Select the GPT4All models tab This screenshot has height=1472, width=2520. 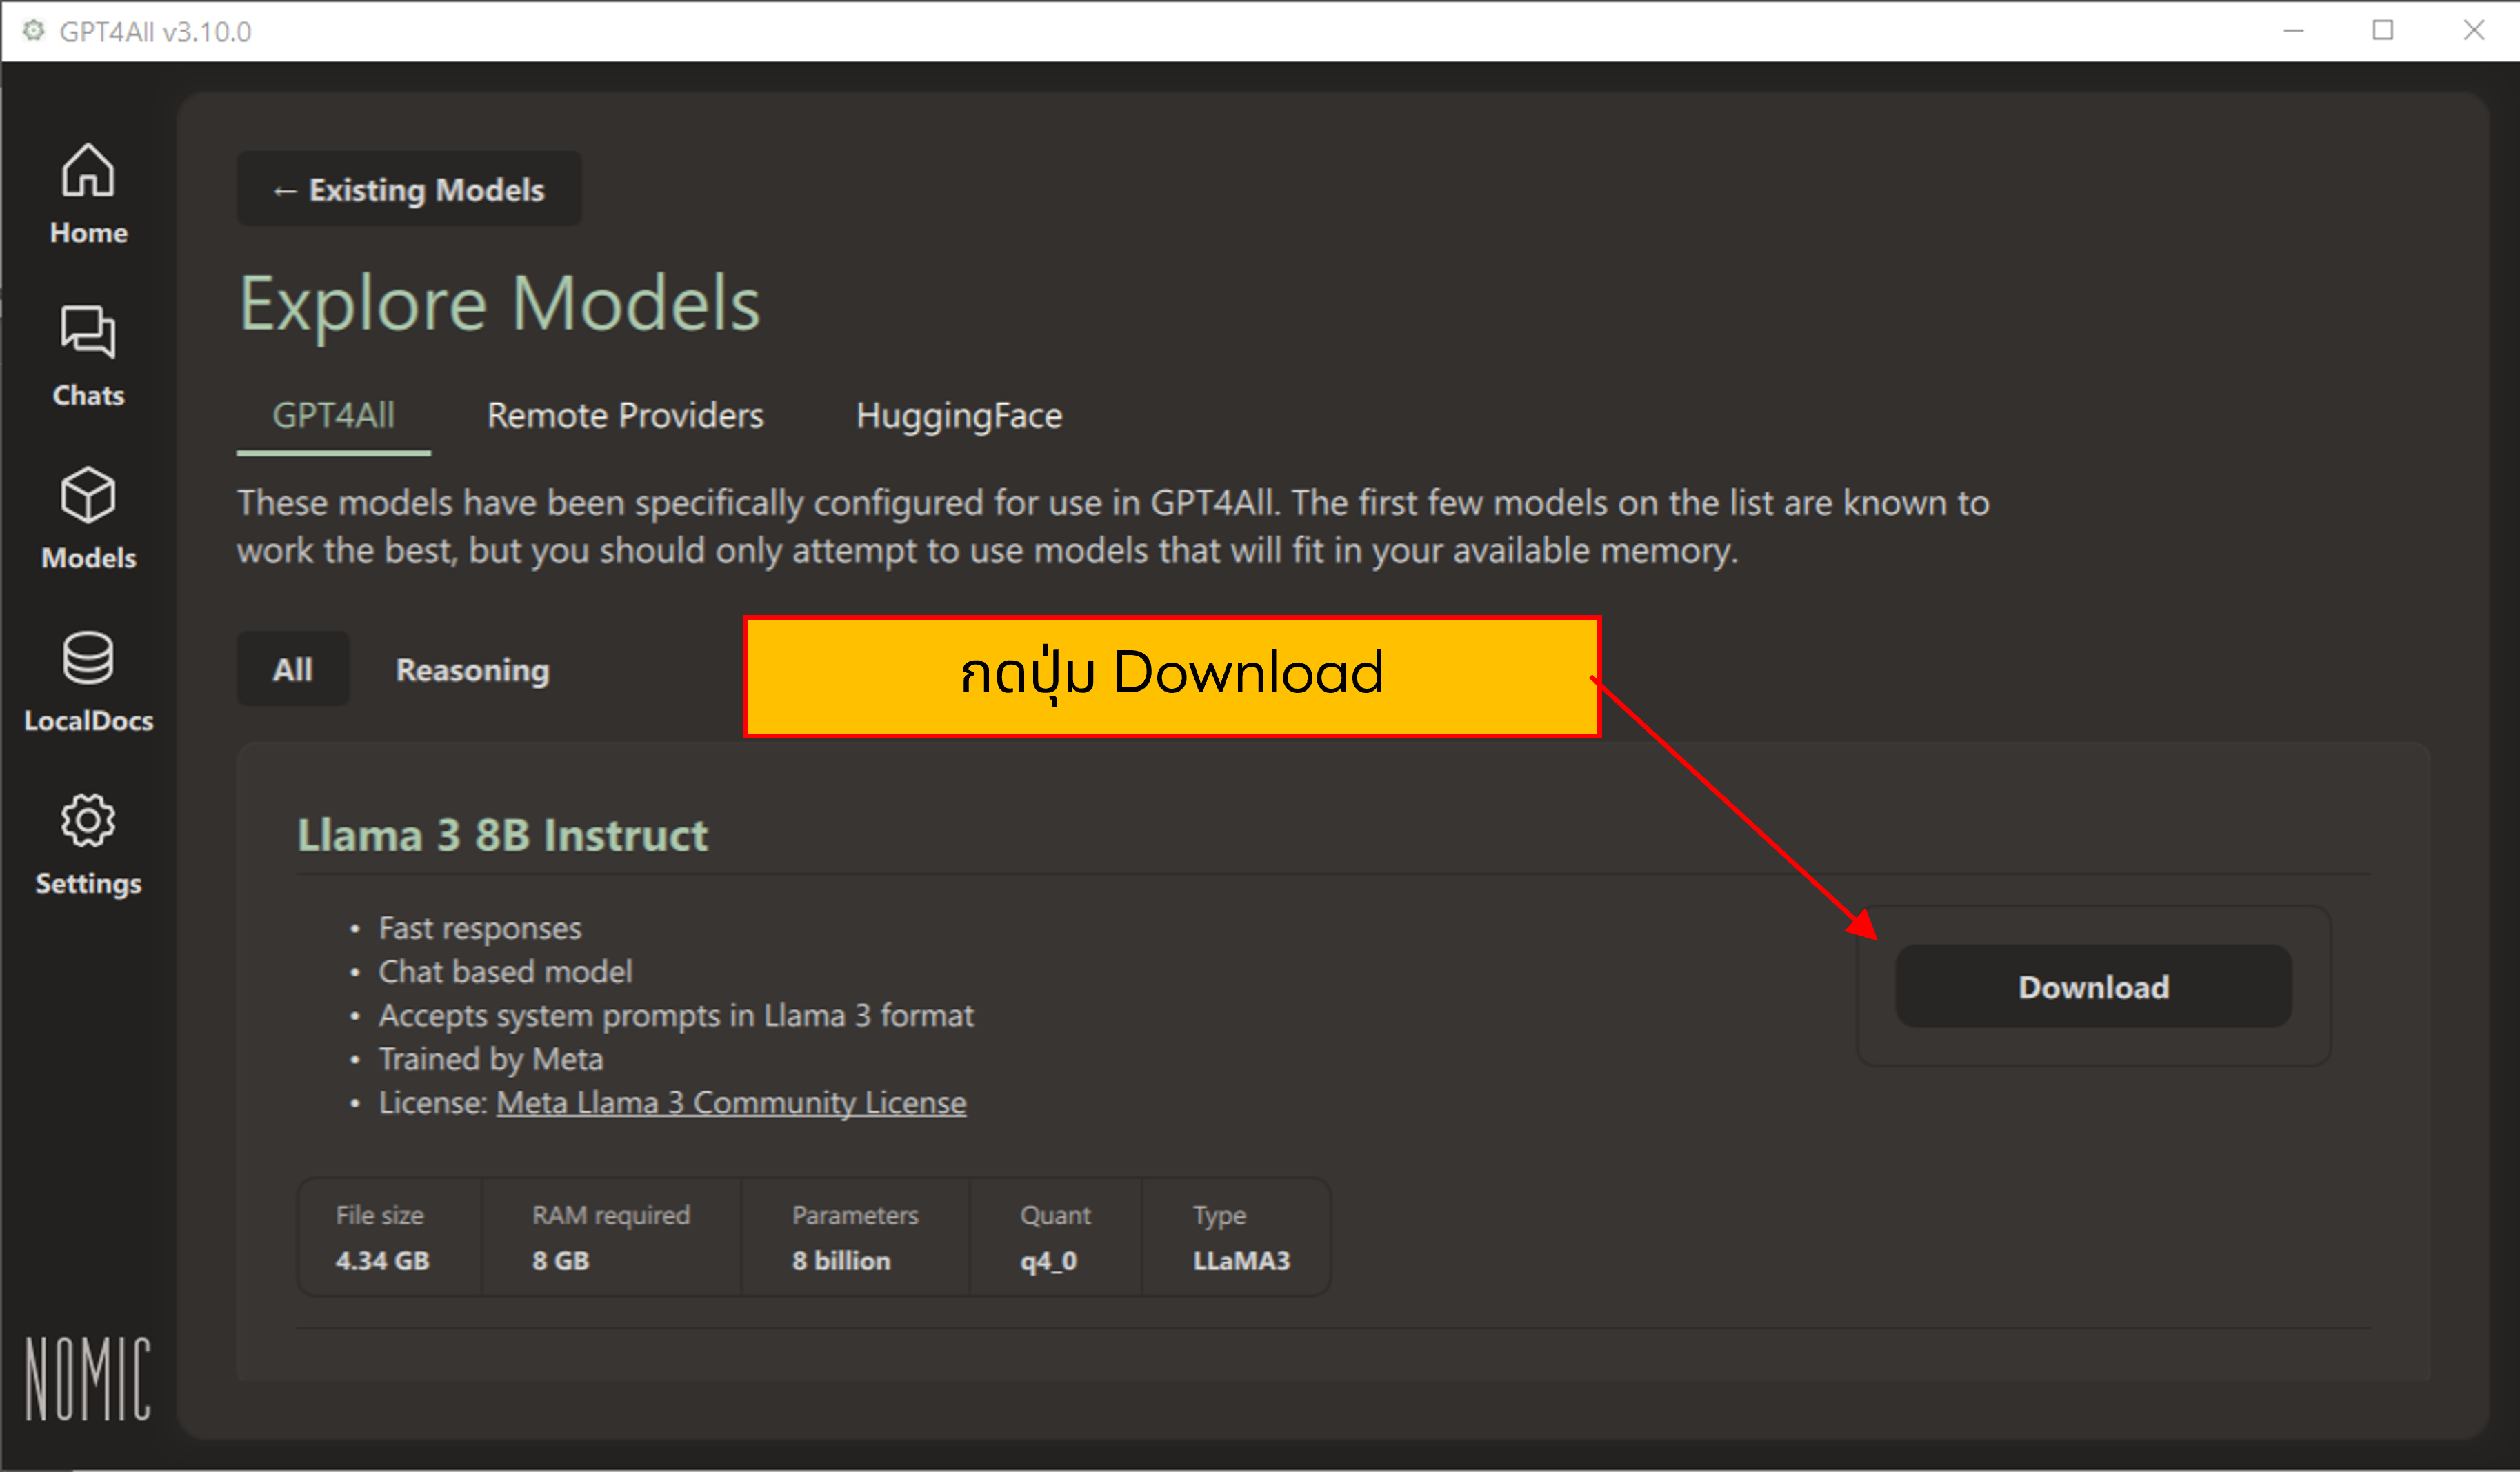[x=333, y=416]
